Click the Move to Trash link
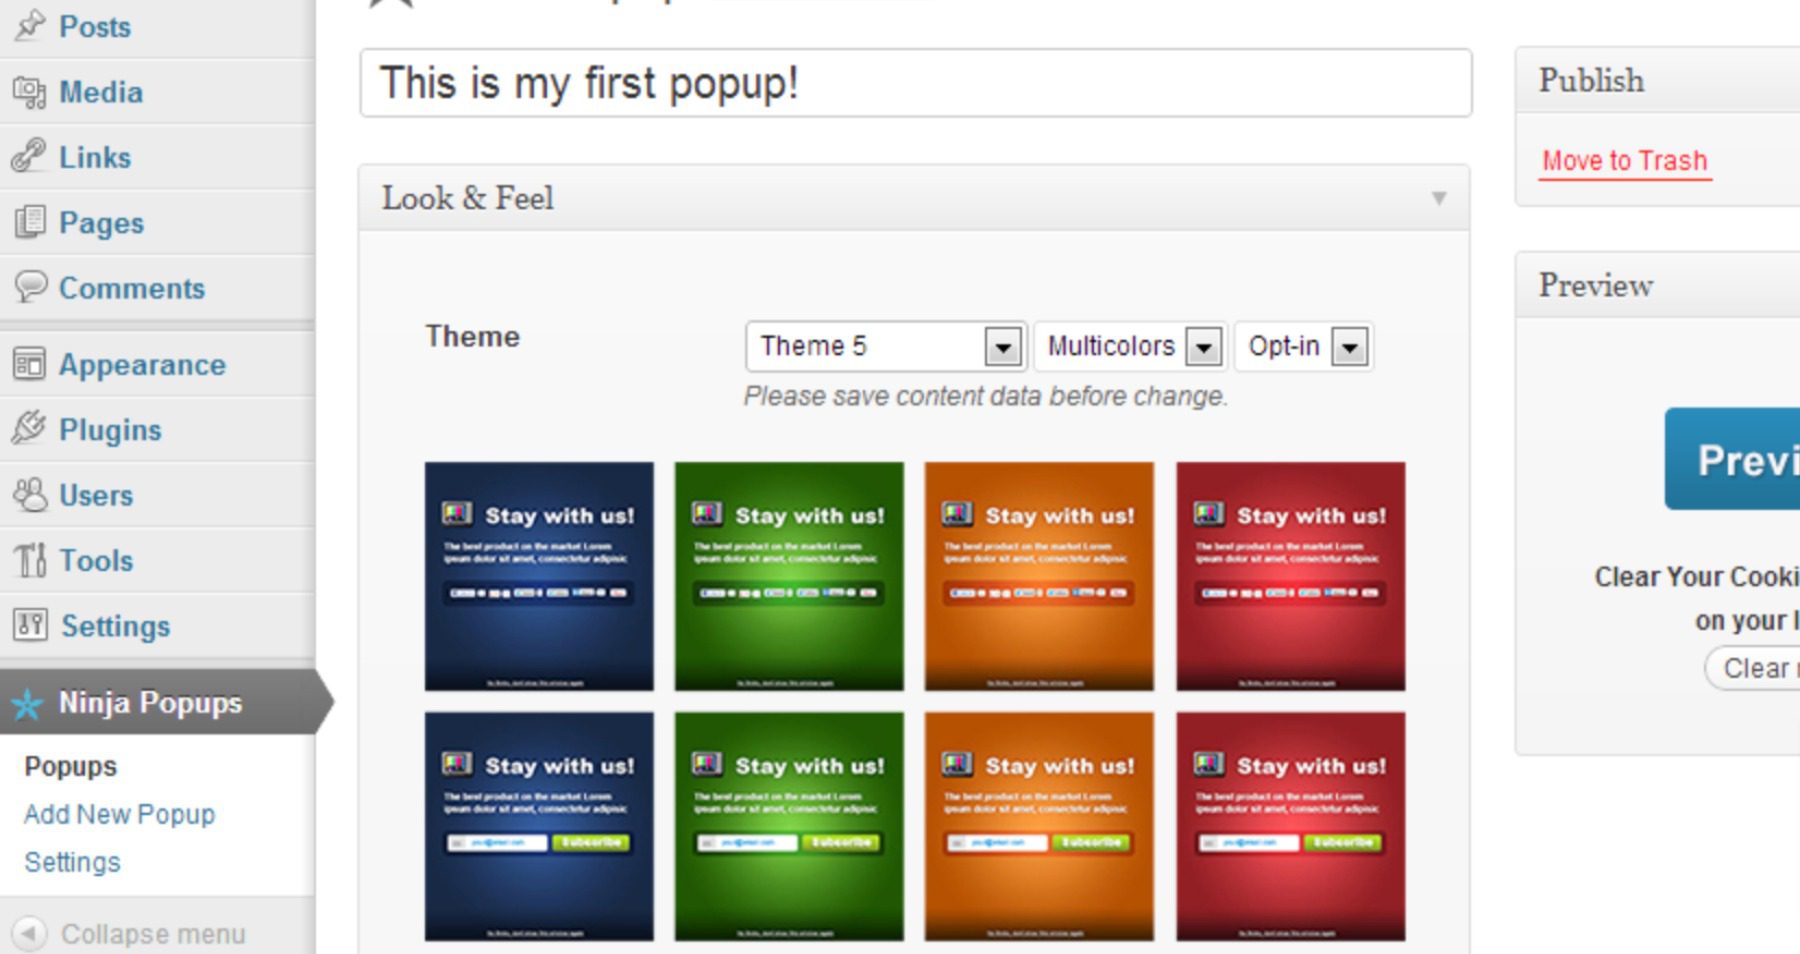Image resolution: width=1800 pixels, height=954 pixels. (x=1623, y=160)
